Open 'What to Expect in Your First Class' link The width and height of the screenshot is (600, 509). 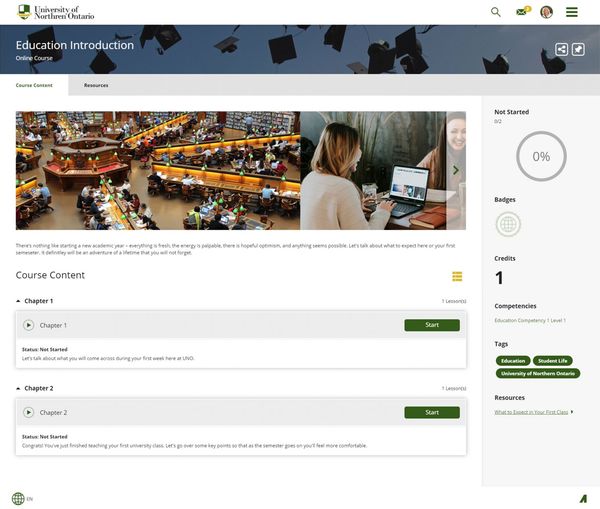click(531, 412)
